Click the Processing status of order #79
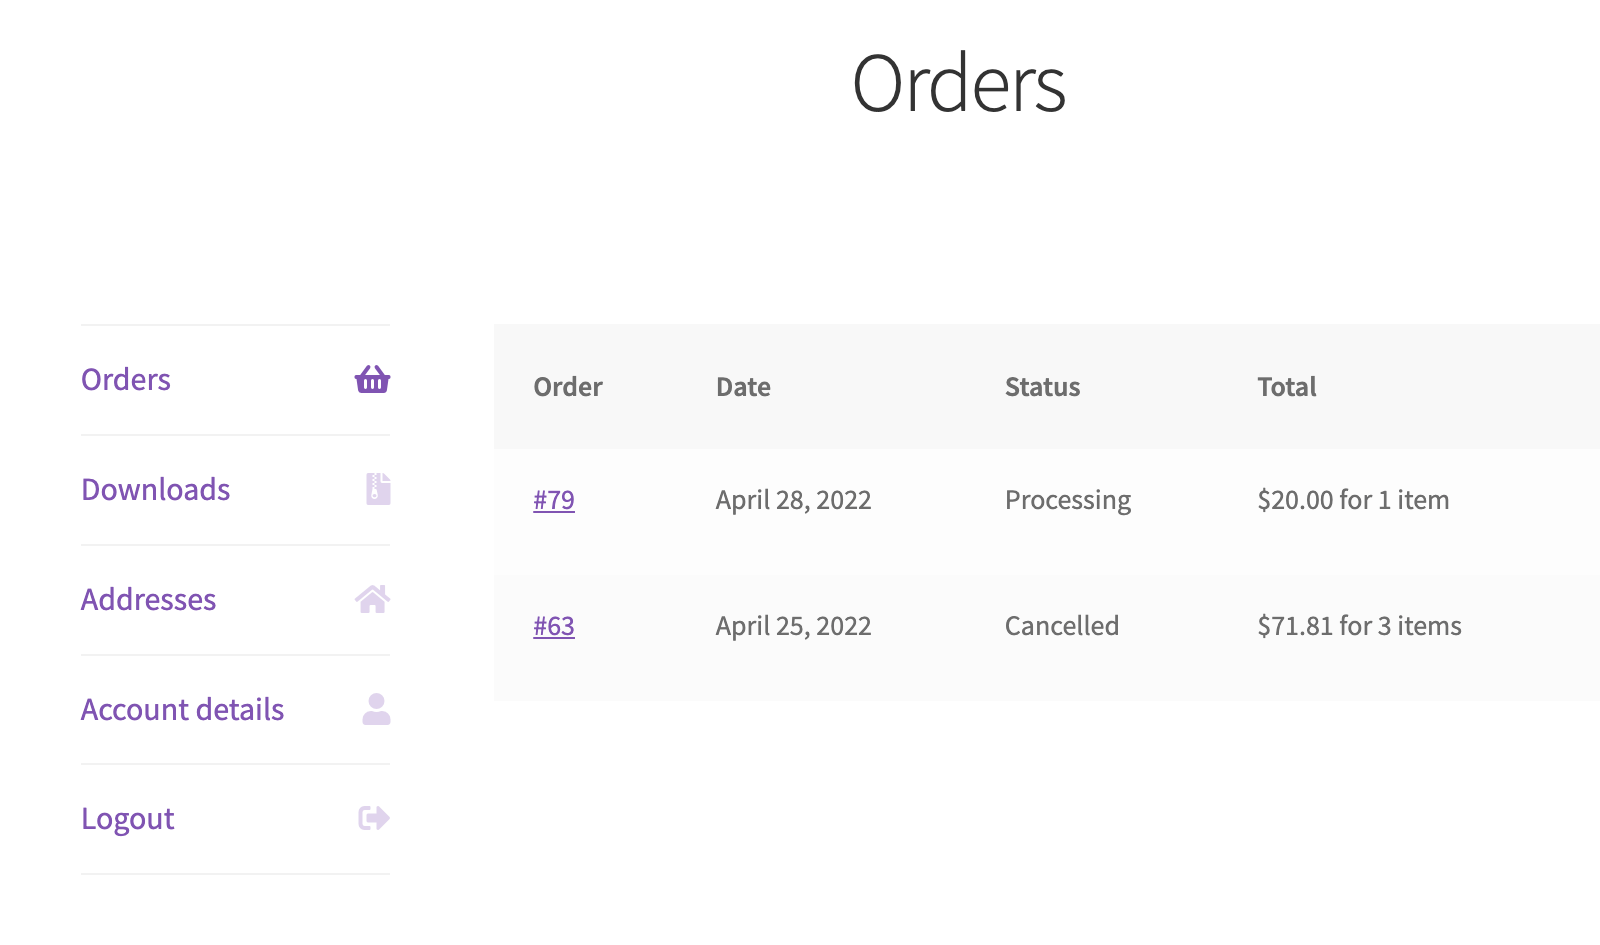 pyautogui.click(x=1068, y=499)
